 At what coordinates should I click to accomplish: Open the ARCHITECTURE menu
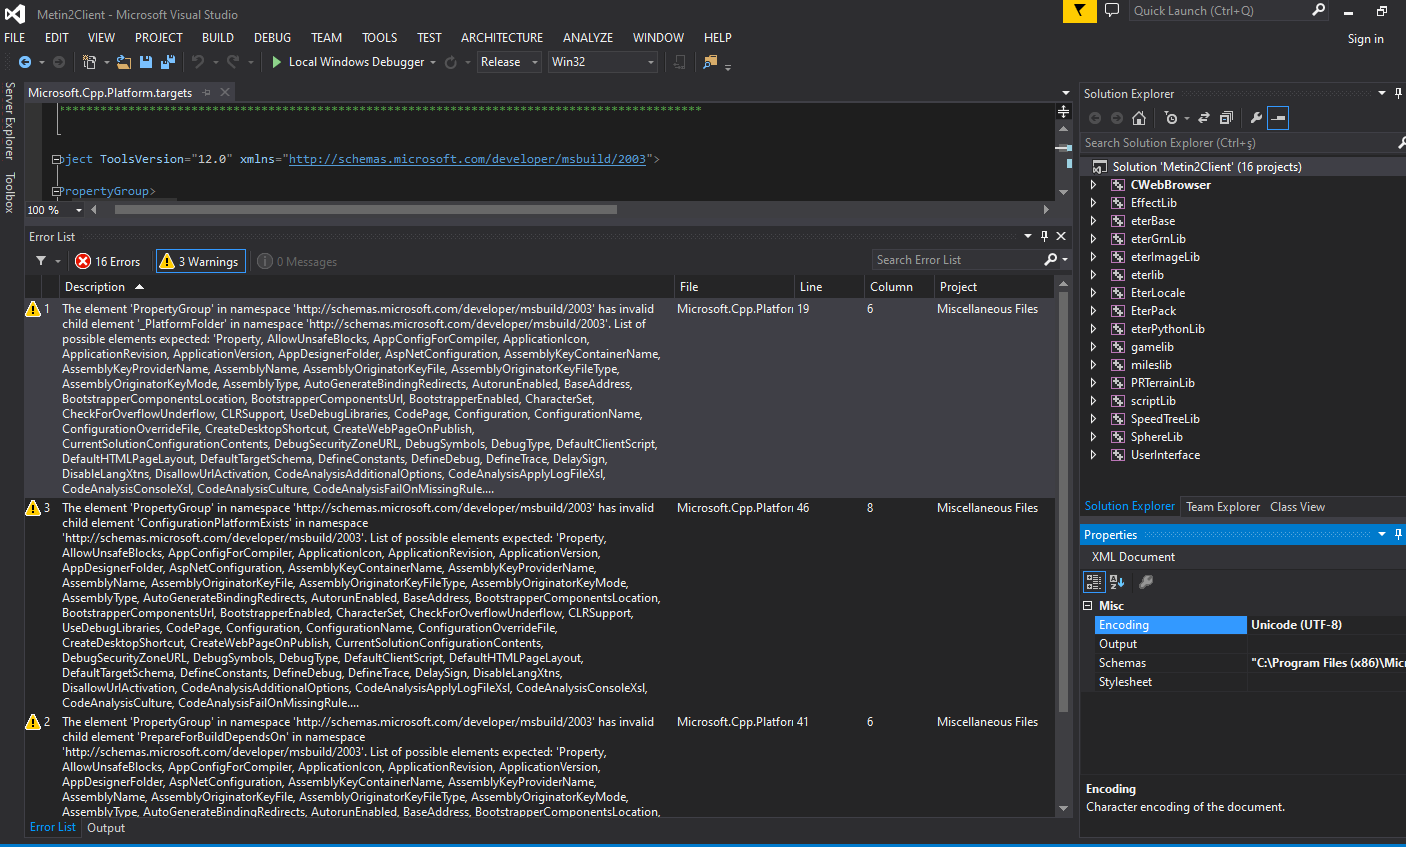click(x=502, y=38)
